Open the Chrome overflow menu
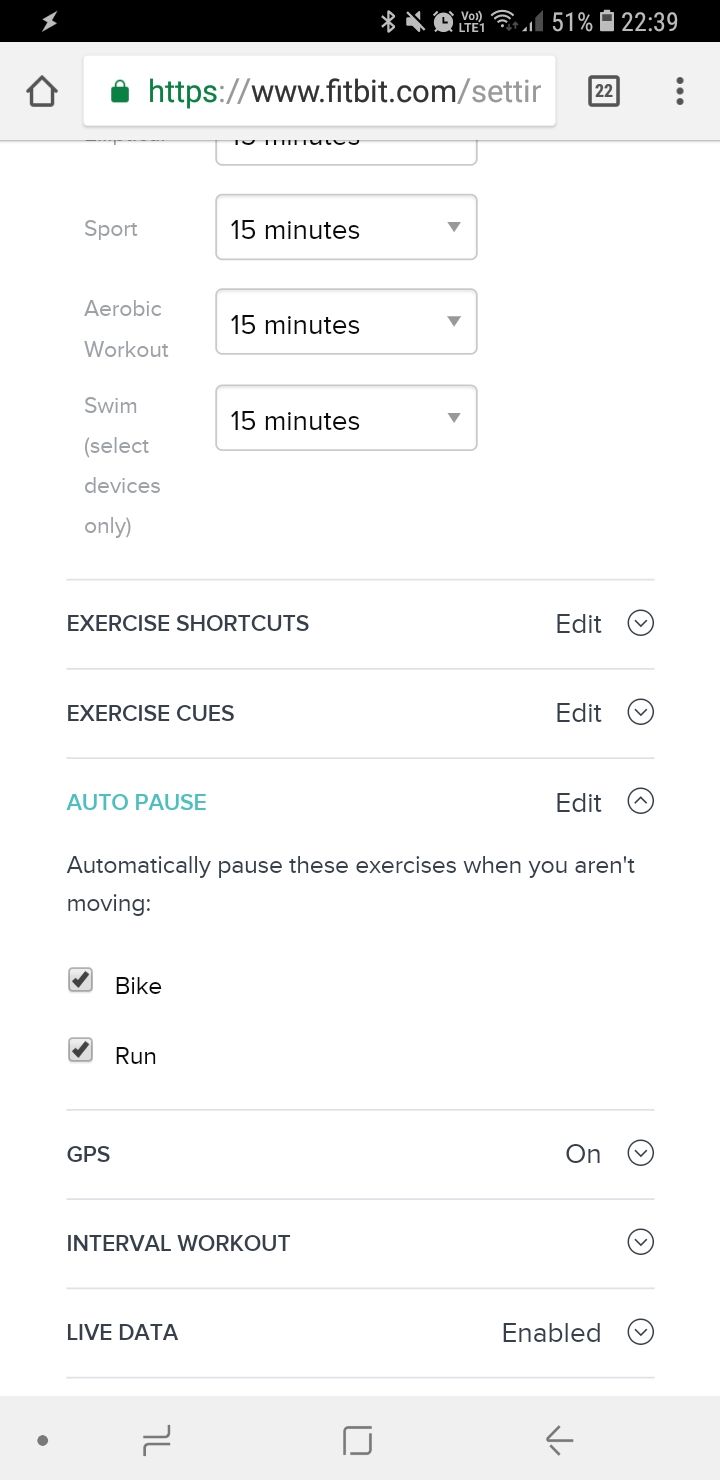 tap(679, 90)
